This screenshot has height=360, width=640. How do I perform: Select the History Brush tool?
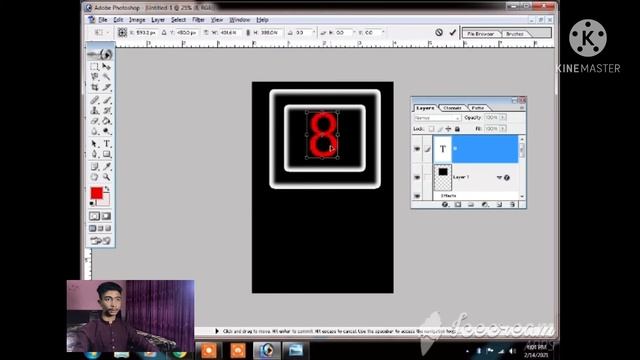(107, 111)
